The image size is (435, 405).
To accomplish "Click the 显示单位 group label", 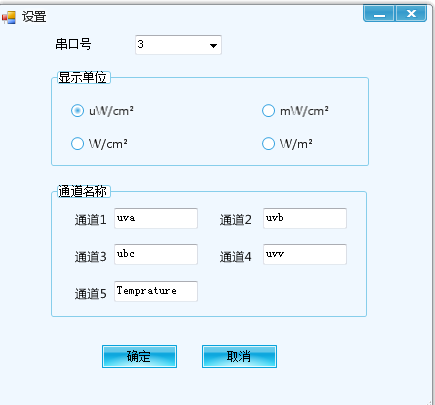I will (x=83, y=78).
